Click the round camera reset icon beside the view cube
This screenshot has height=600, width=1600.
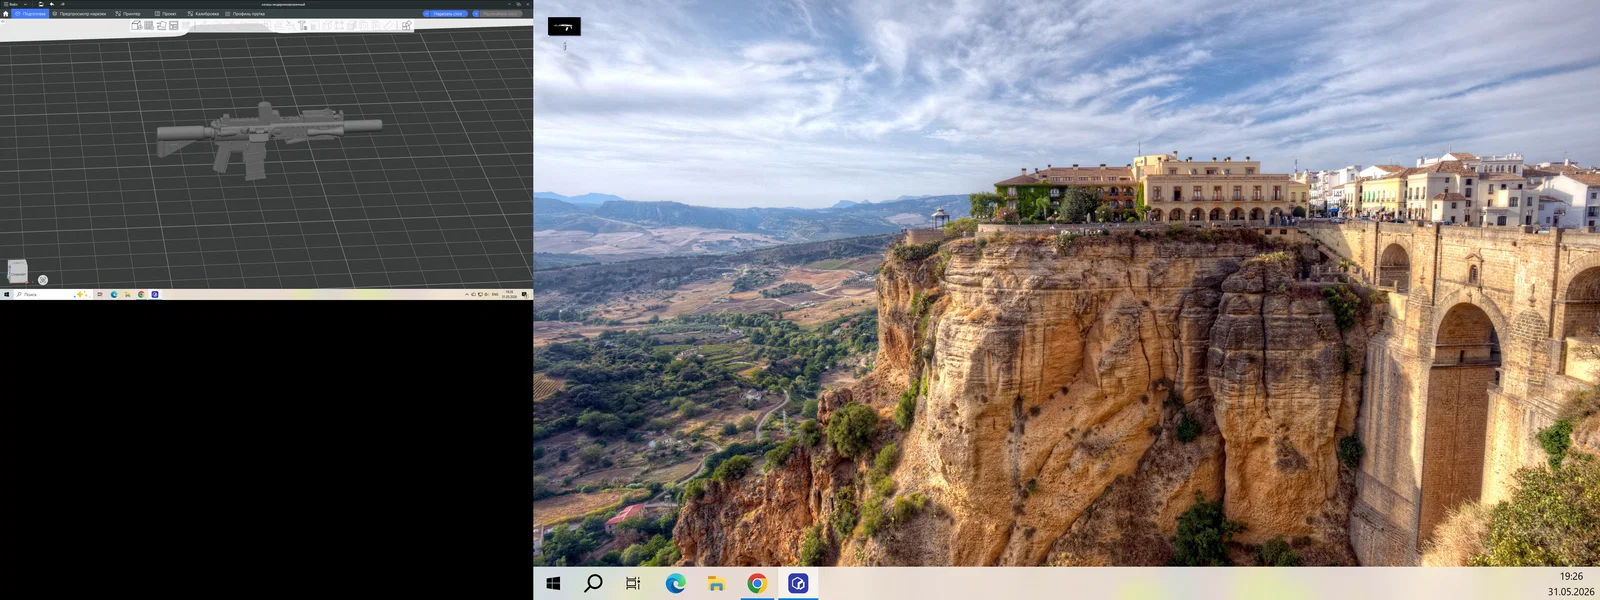(x=43, y=280)
